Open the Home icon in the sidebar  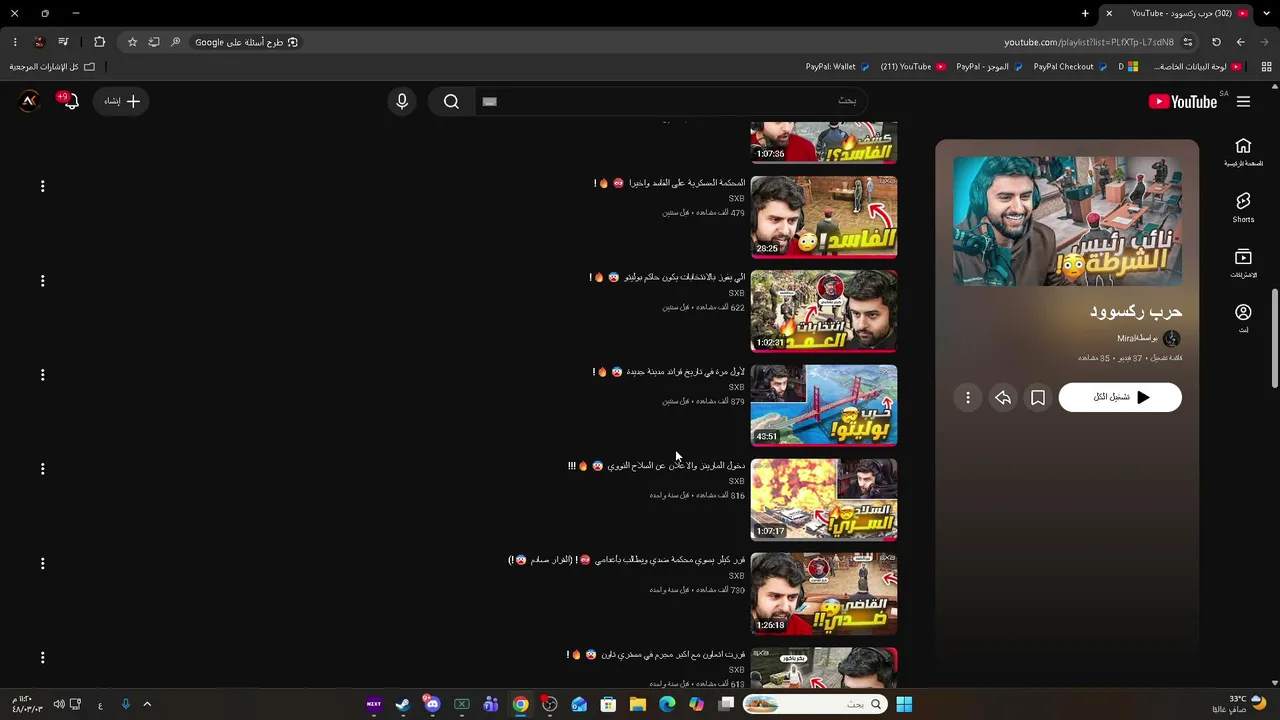click(1243, 152)
